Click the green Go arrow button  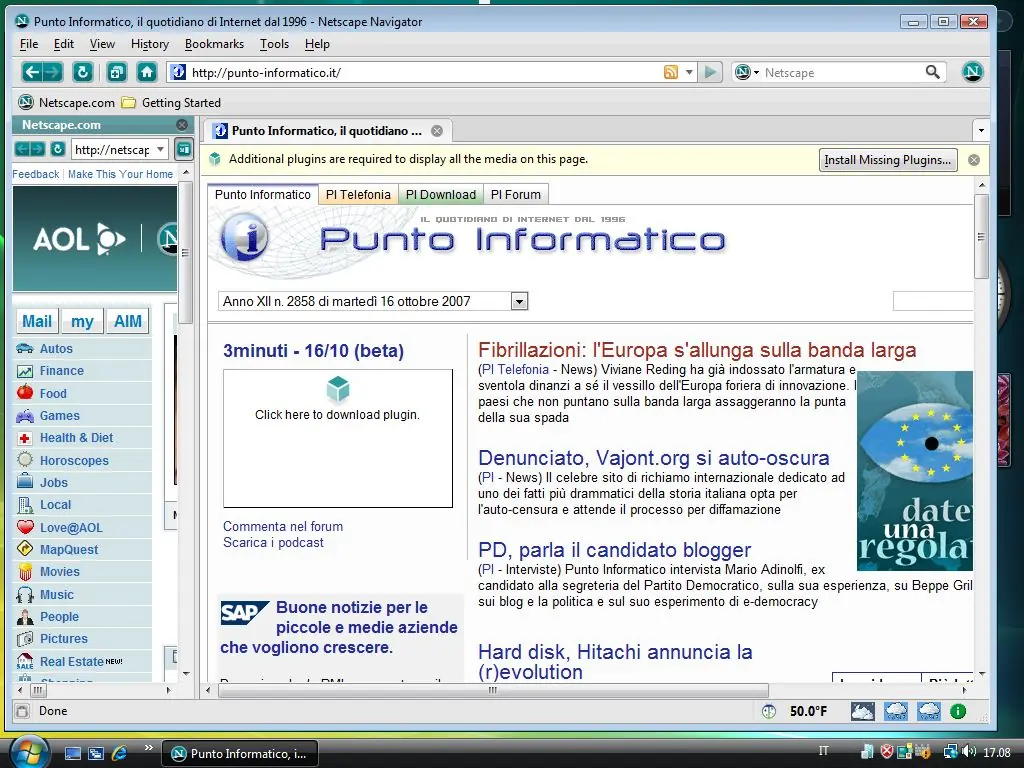[711, 72]
